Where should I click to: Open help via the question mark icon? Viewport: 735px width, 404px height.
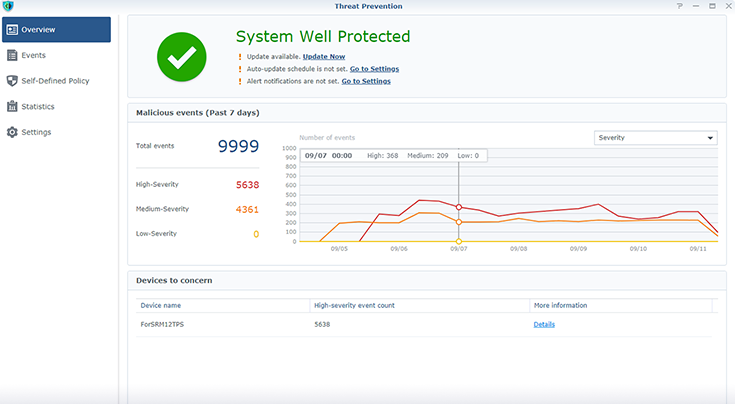pyautogui.click(x=681, y=6)
